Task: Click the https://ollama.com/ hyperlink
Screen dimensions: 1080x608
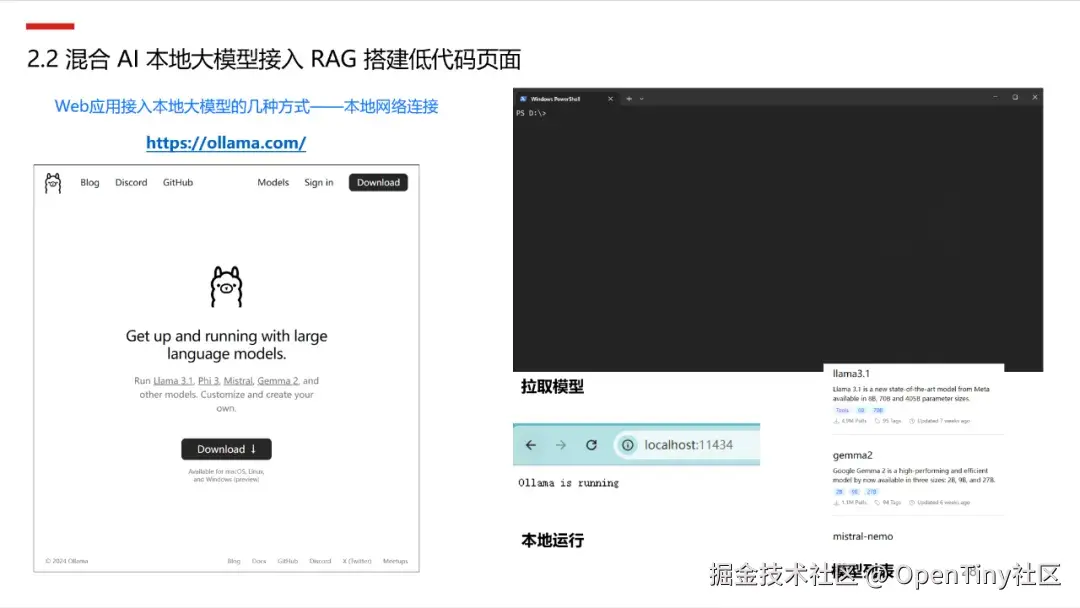Action: [x=226, y=143]
